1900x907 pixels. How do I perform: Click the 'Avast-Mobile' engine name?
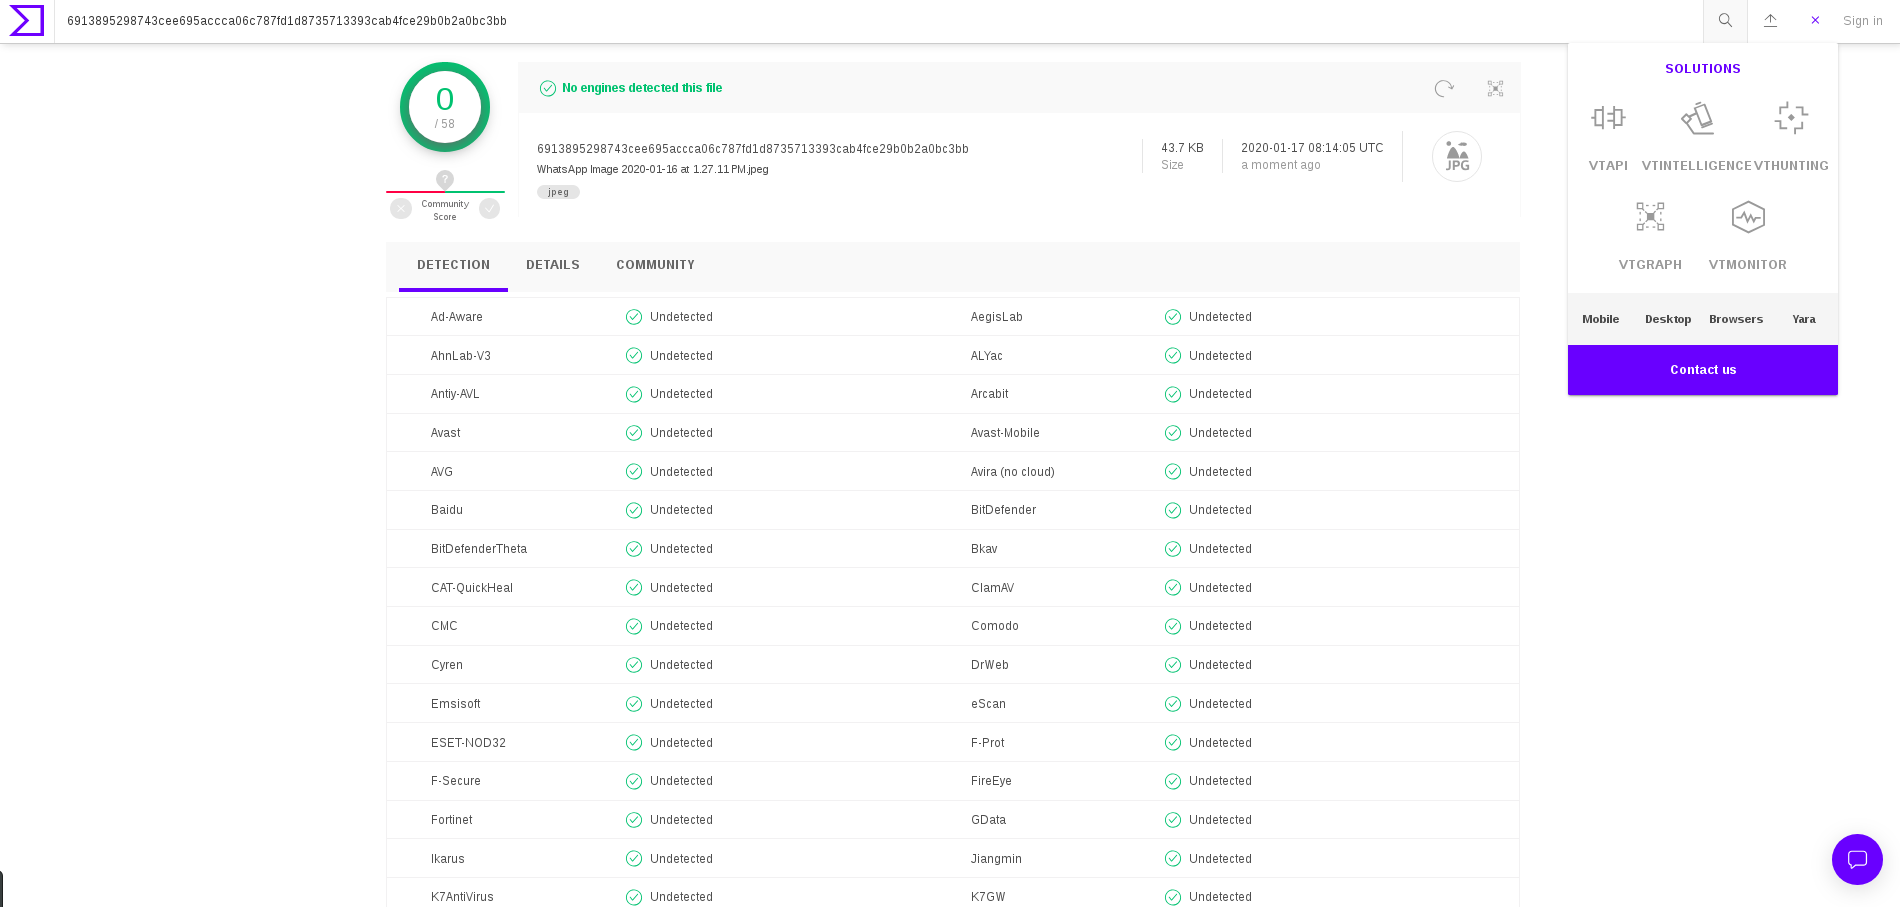(1005, 433)
